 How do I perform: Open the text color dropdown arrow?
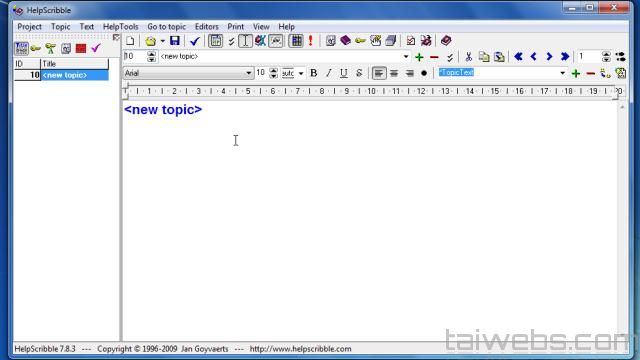301,73
